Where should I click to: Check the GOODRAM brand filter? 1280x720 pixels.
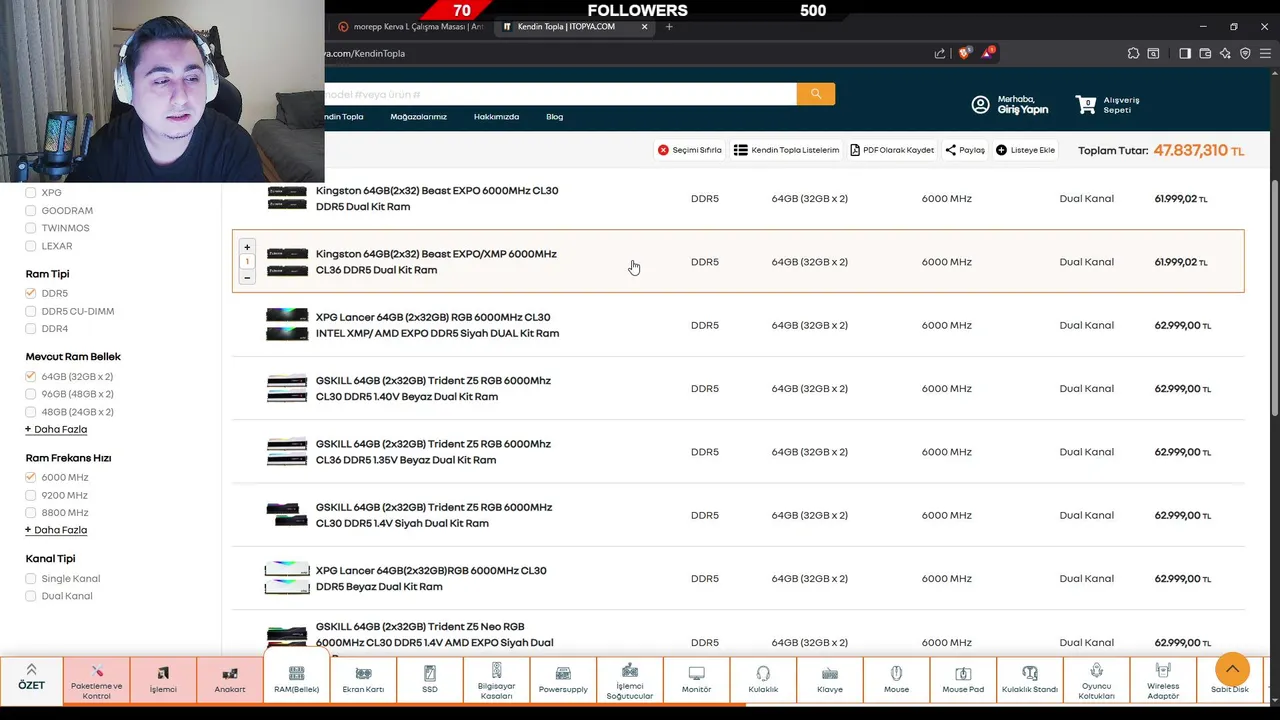coord(31,211)
